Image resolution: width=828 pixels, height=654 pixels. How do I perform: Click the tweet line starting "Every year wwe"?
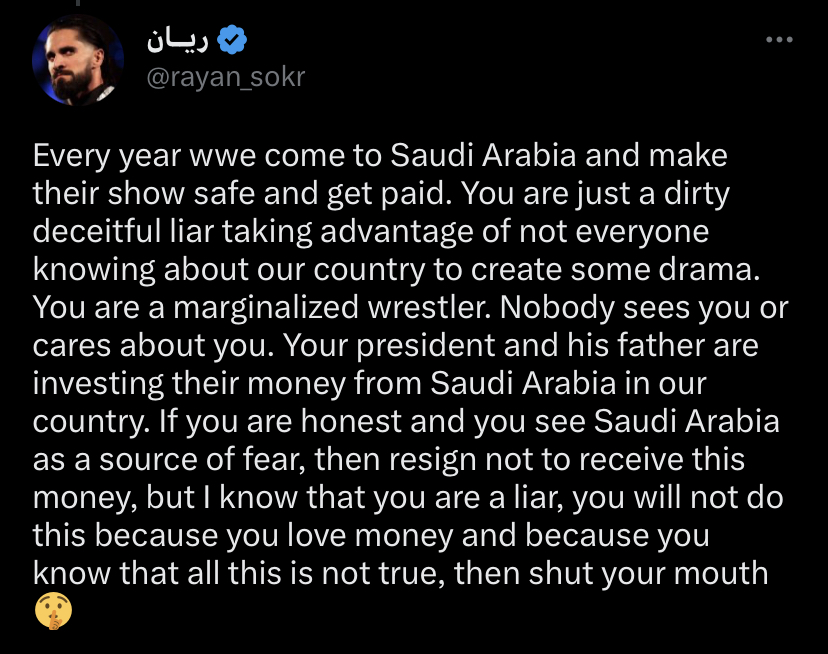tap(380, 156)
